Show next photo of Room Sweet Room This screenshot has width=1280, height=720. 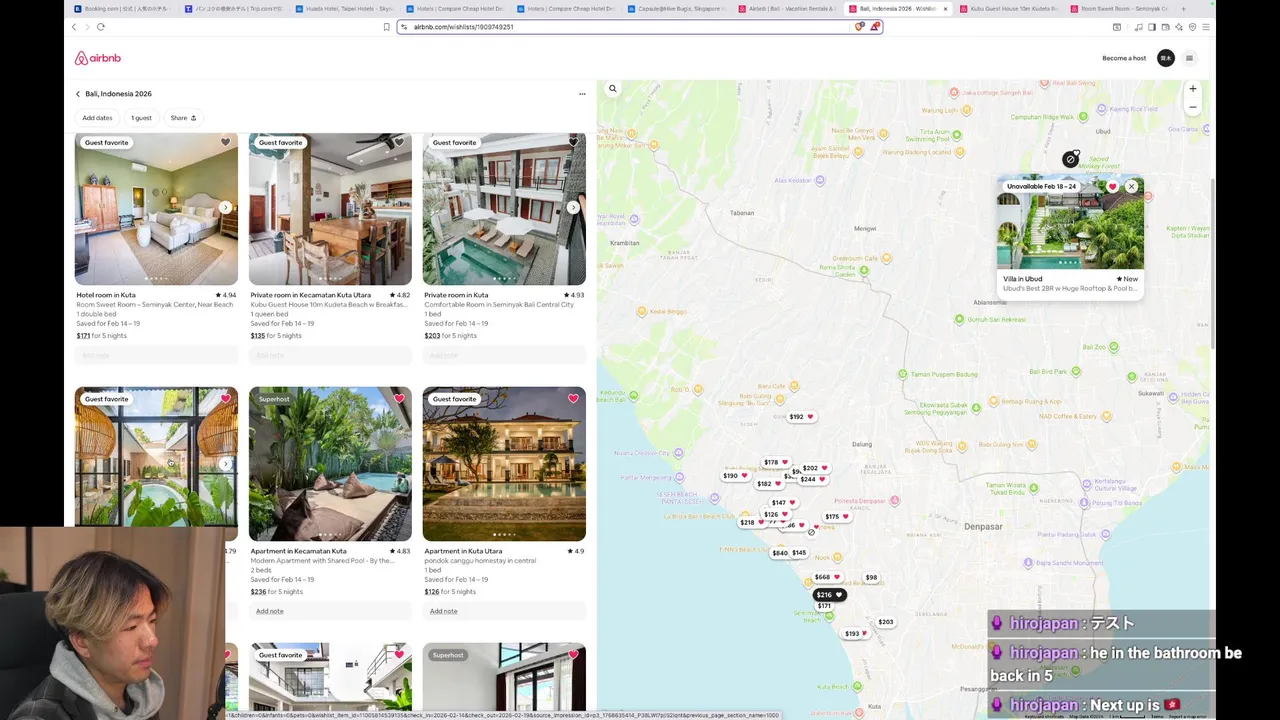click(225, 208)
